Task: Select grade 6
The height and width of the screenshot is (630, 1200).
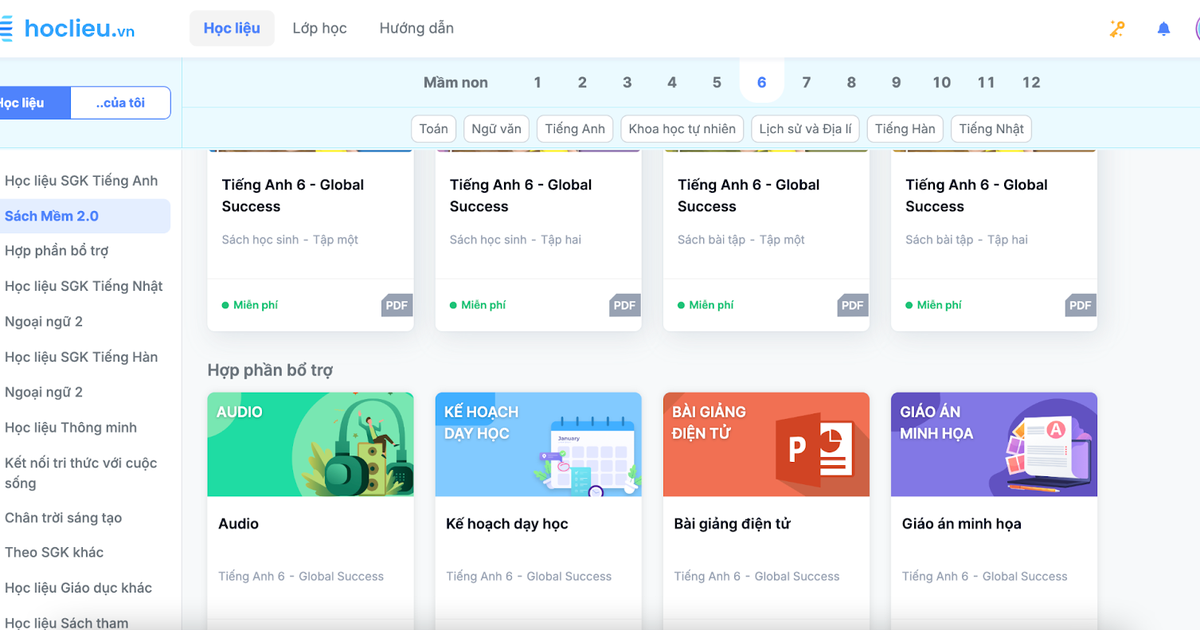Action: click(x=762, y=82)
